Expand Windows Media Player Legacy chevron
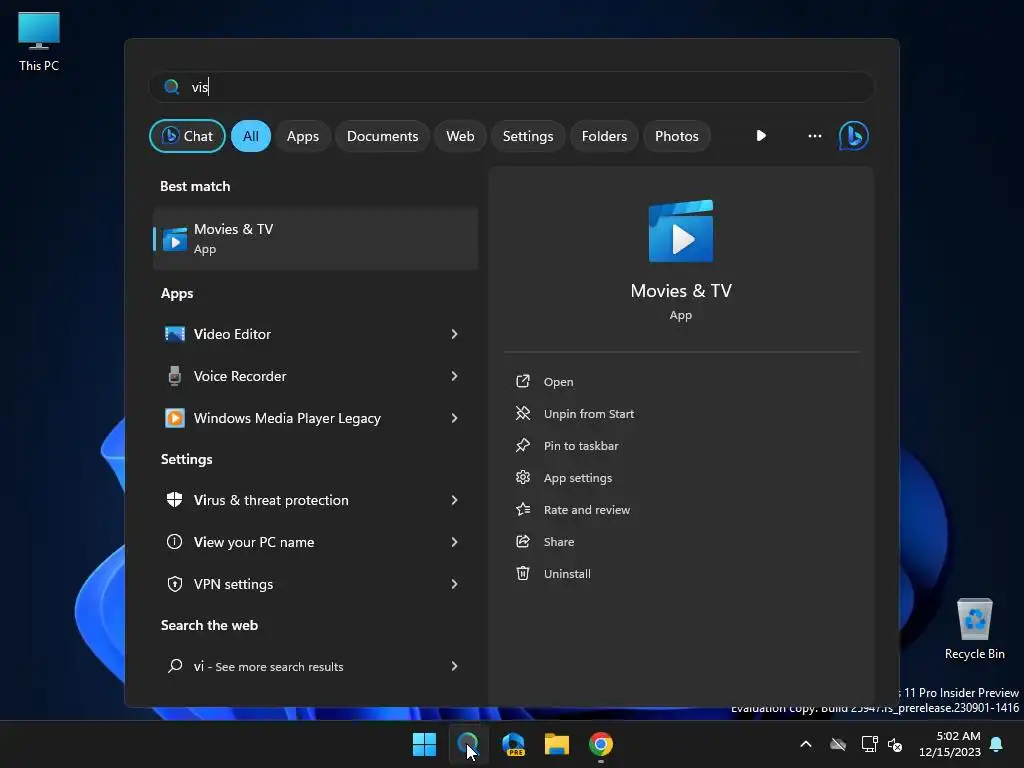The height and width of the screenshot is (768, 1024). pyautogui.click(x=454, y=418)
